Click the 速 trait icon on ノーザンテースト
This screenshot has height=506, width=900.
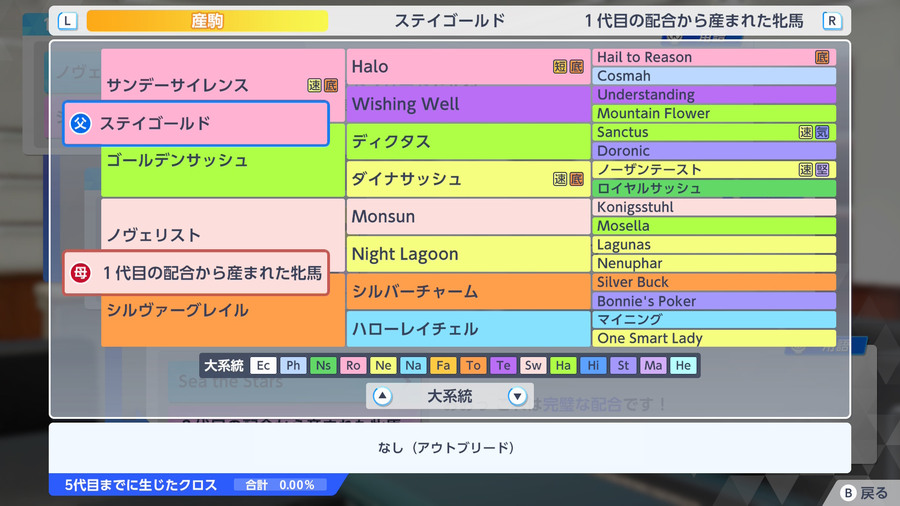click(x=806, y=169)
